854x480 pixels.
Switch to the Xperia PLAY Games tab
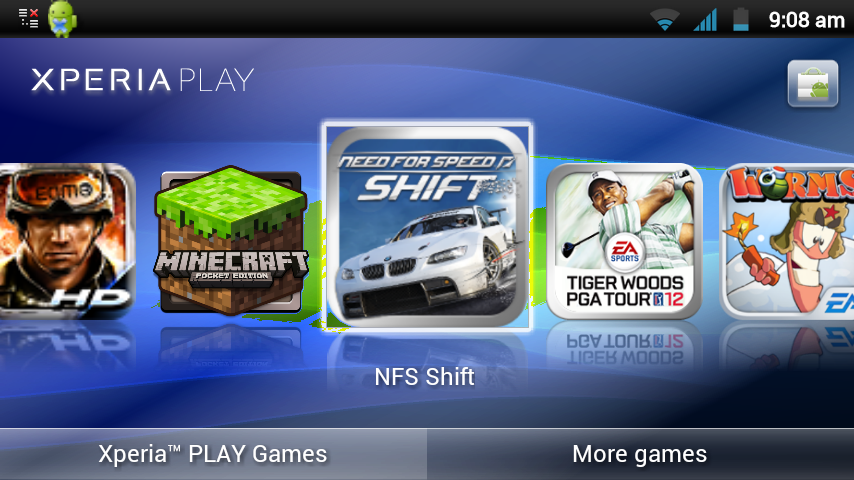pos(213,454)
